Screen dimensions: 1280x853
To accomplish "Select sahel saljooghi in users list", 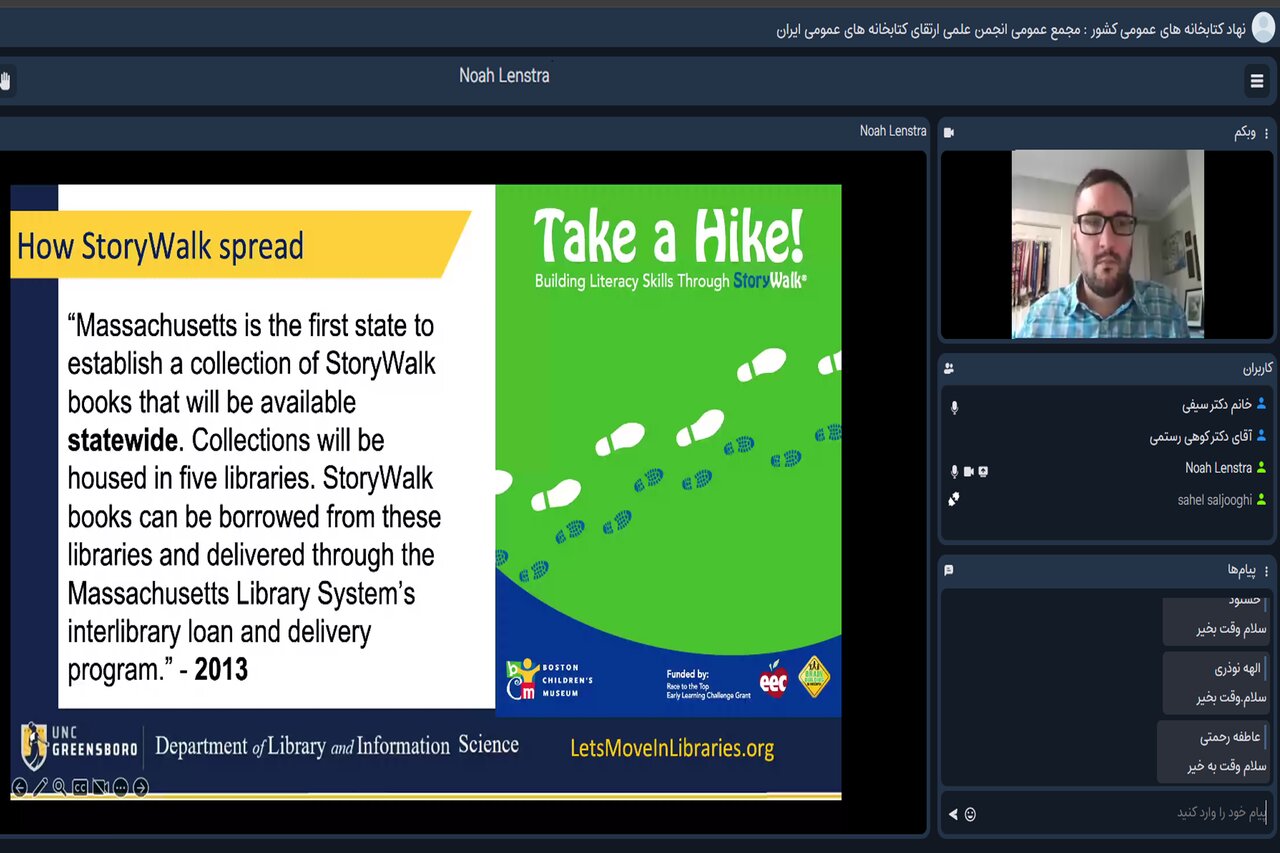I will [1214, 500].
